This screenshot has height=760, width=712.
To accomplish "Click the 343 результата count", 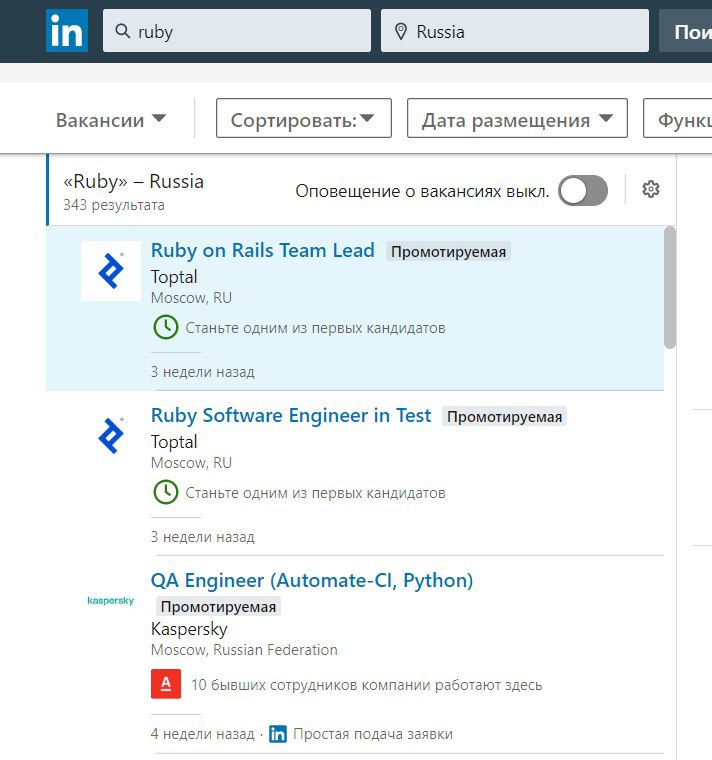I will pyautogui.click(x=114, y=205).
